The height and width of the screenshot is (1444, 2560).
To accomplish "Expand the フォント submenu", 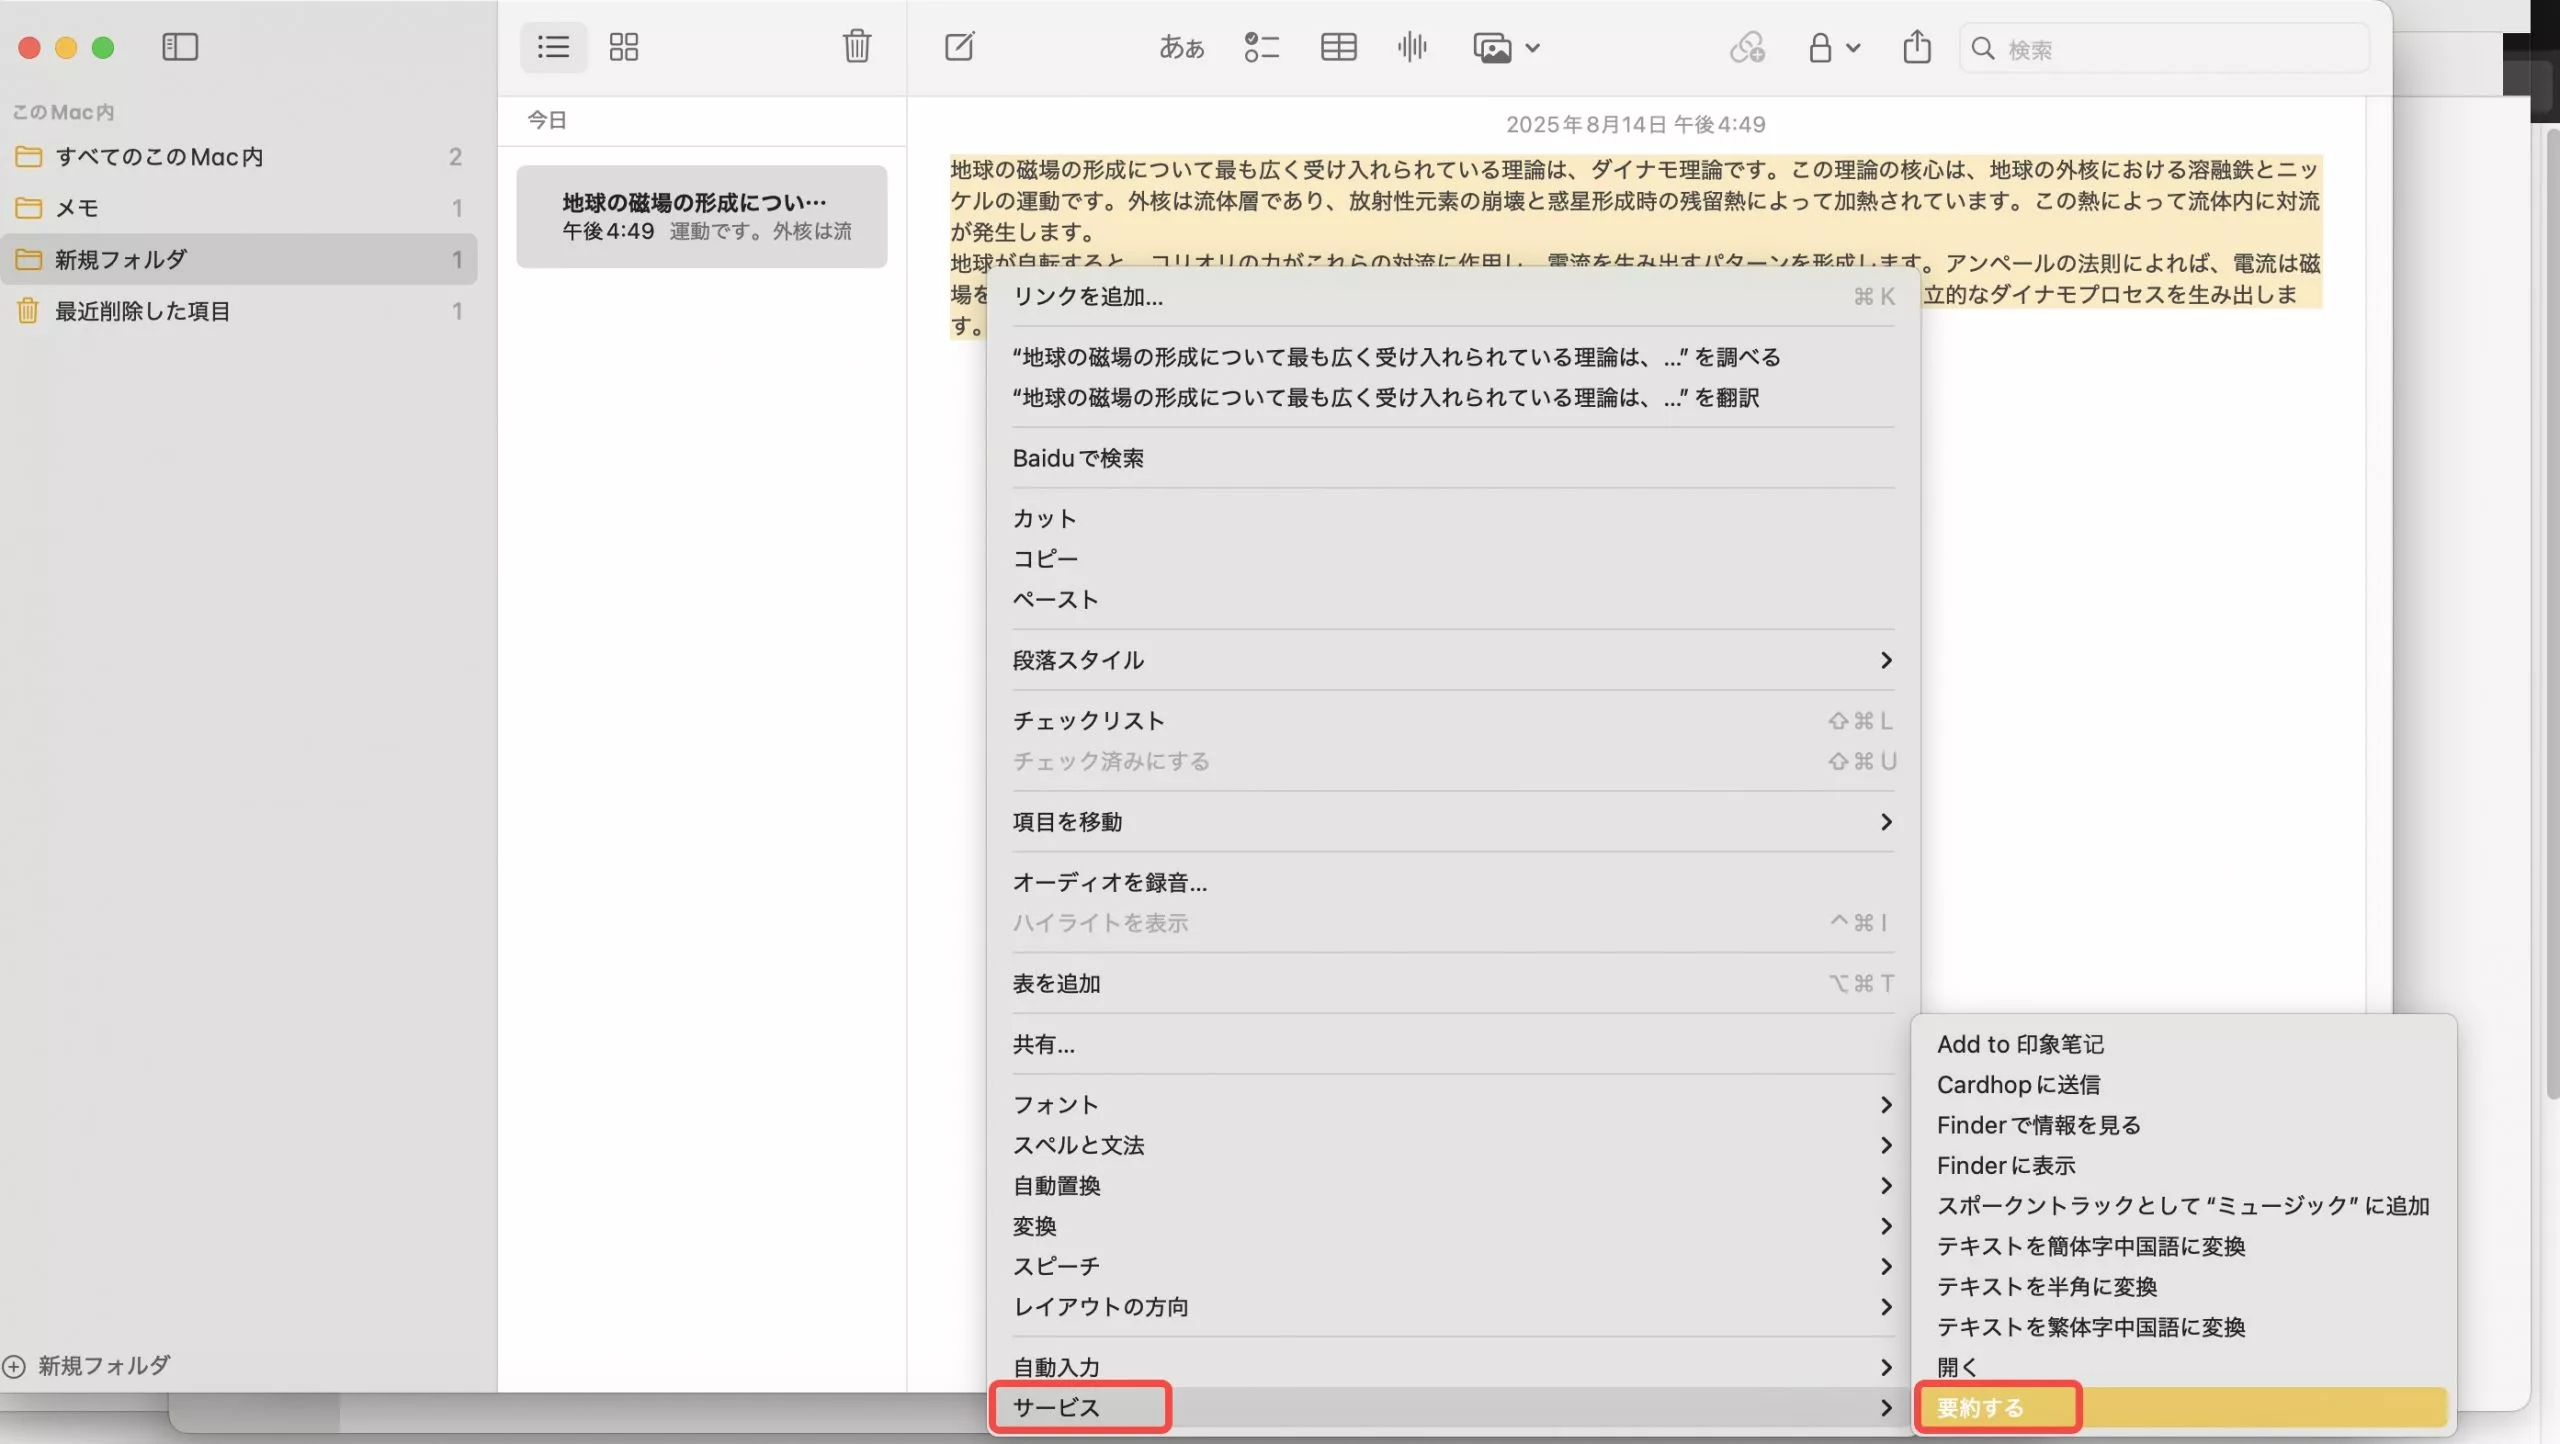I will point(1453,1105).
